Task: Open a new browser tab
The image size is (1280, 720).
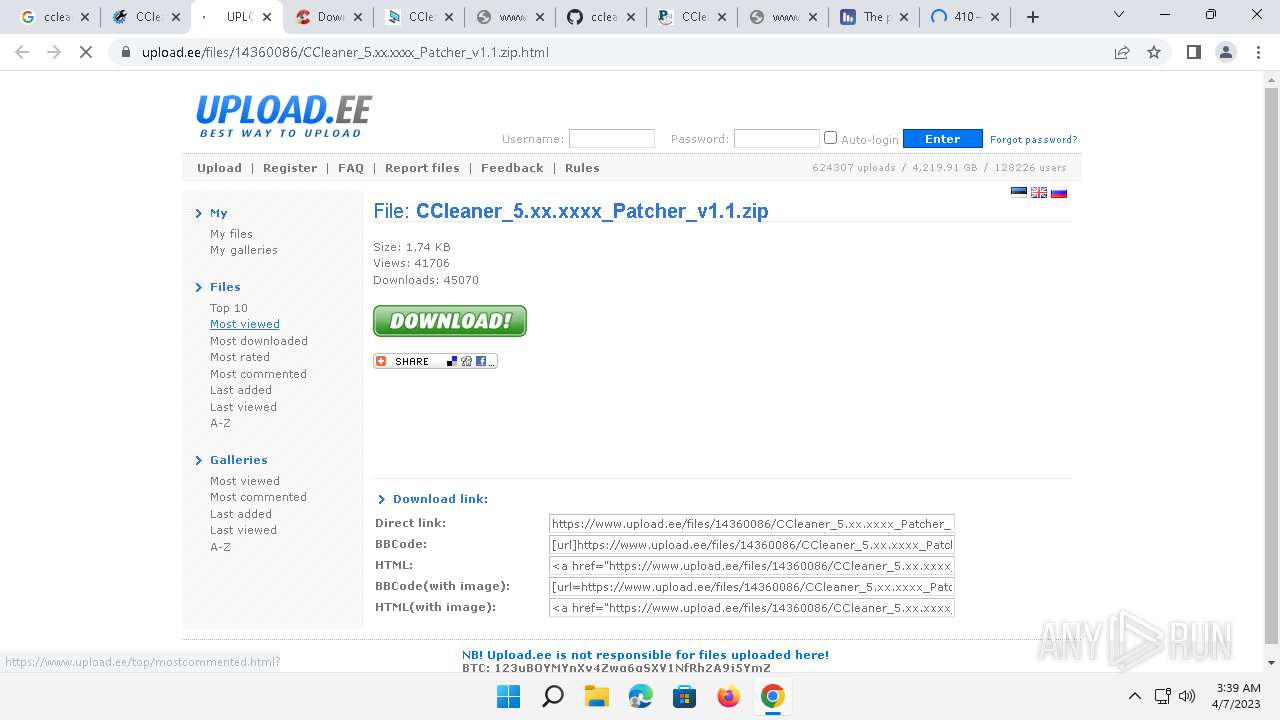Action: pos(1033,17)
